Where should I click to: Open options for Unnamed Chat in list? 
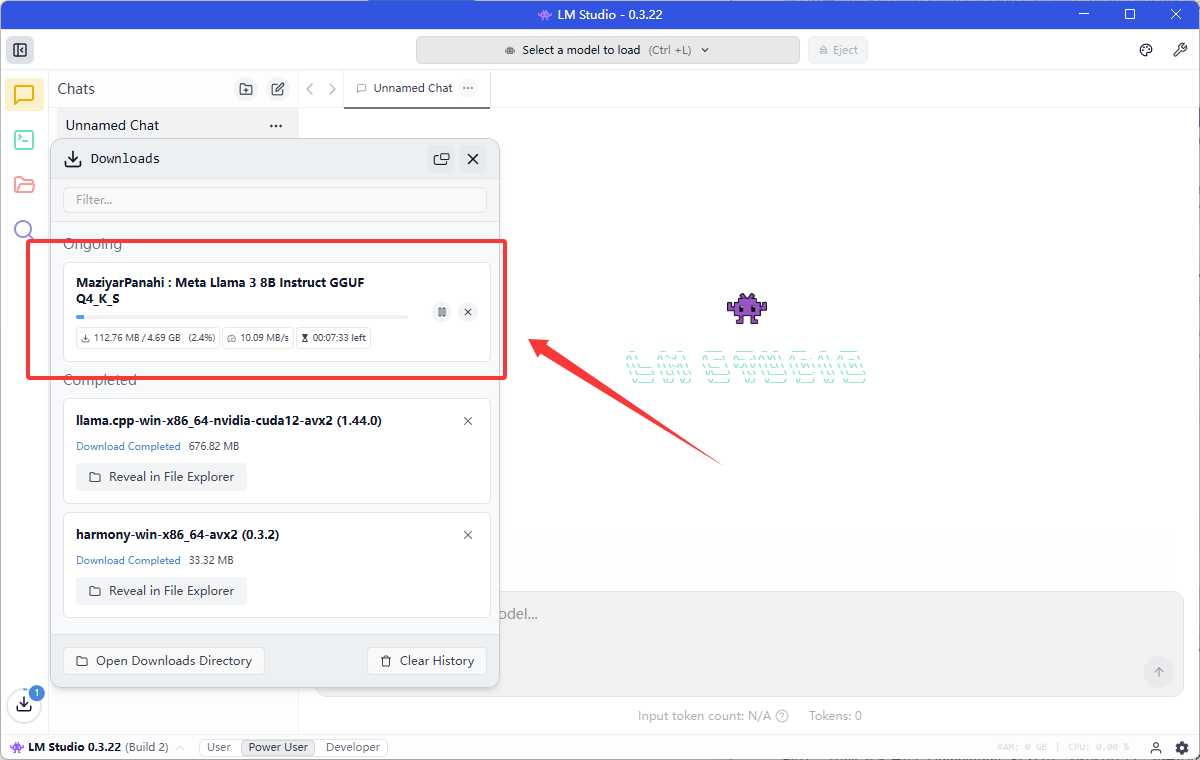click(276, 126)
